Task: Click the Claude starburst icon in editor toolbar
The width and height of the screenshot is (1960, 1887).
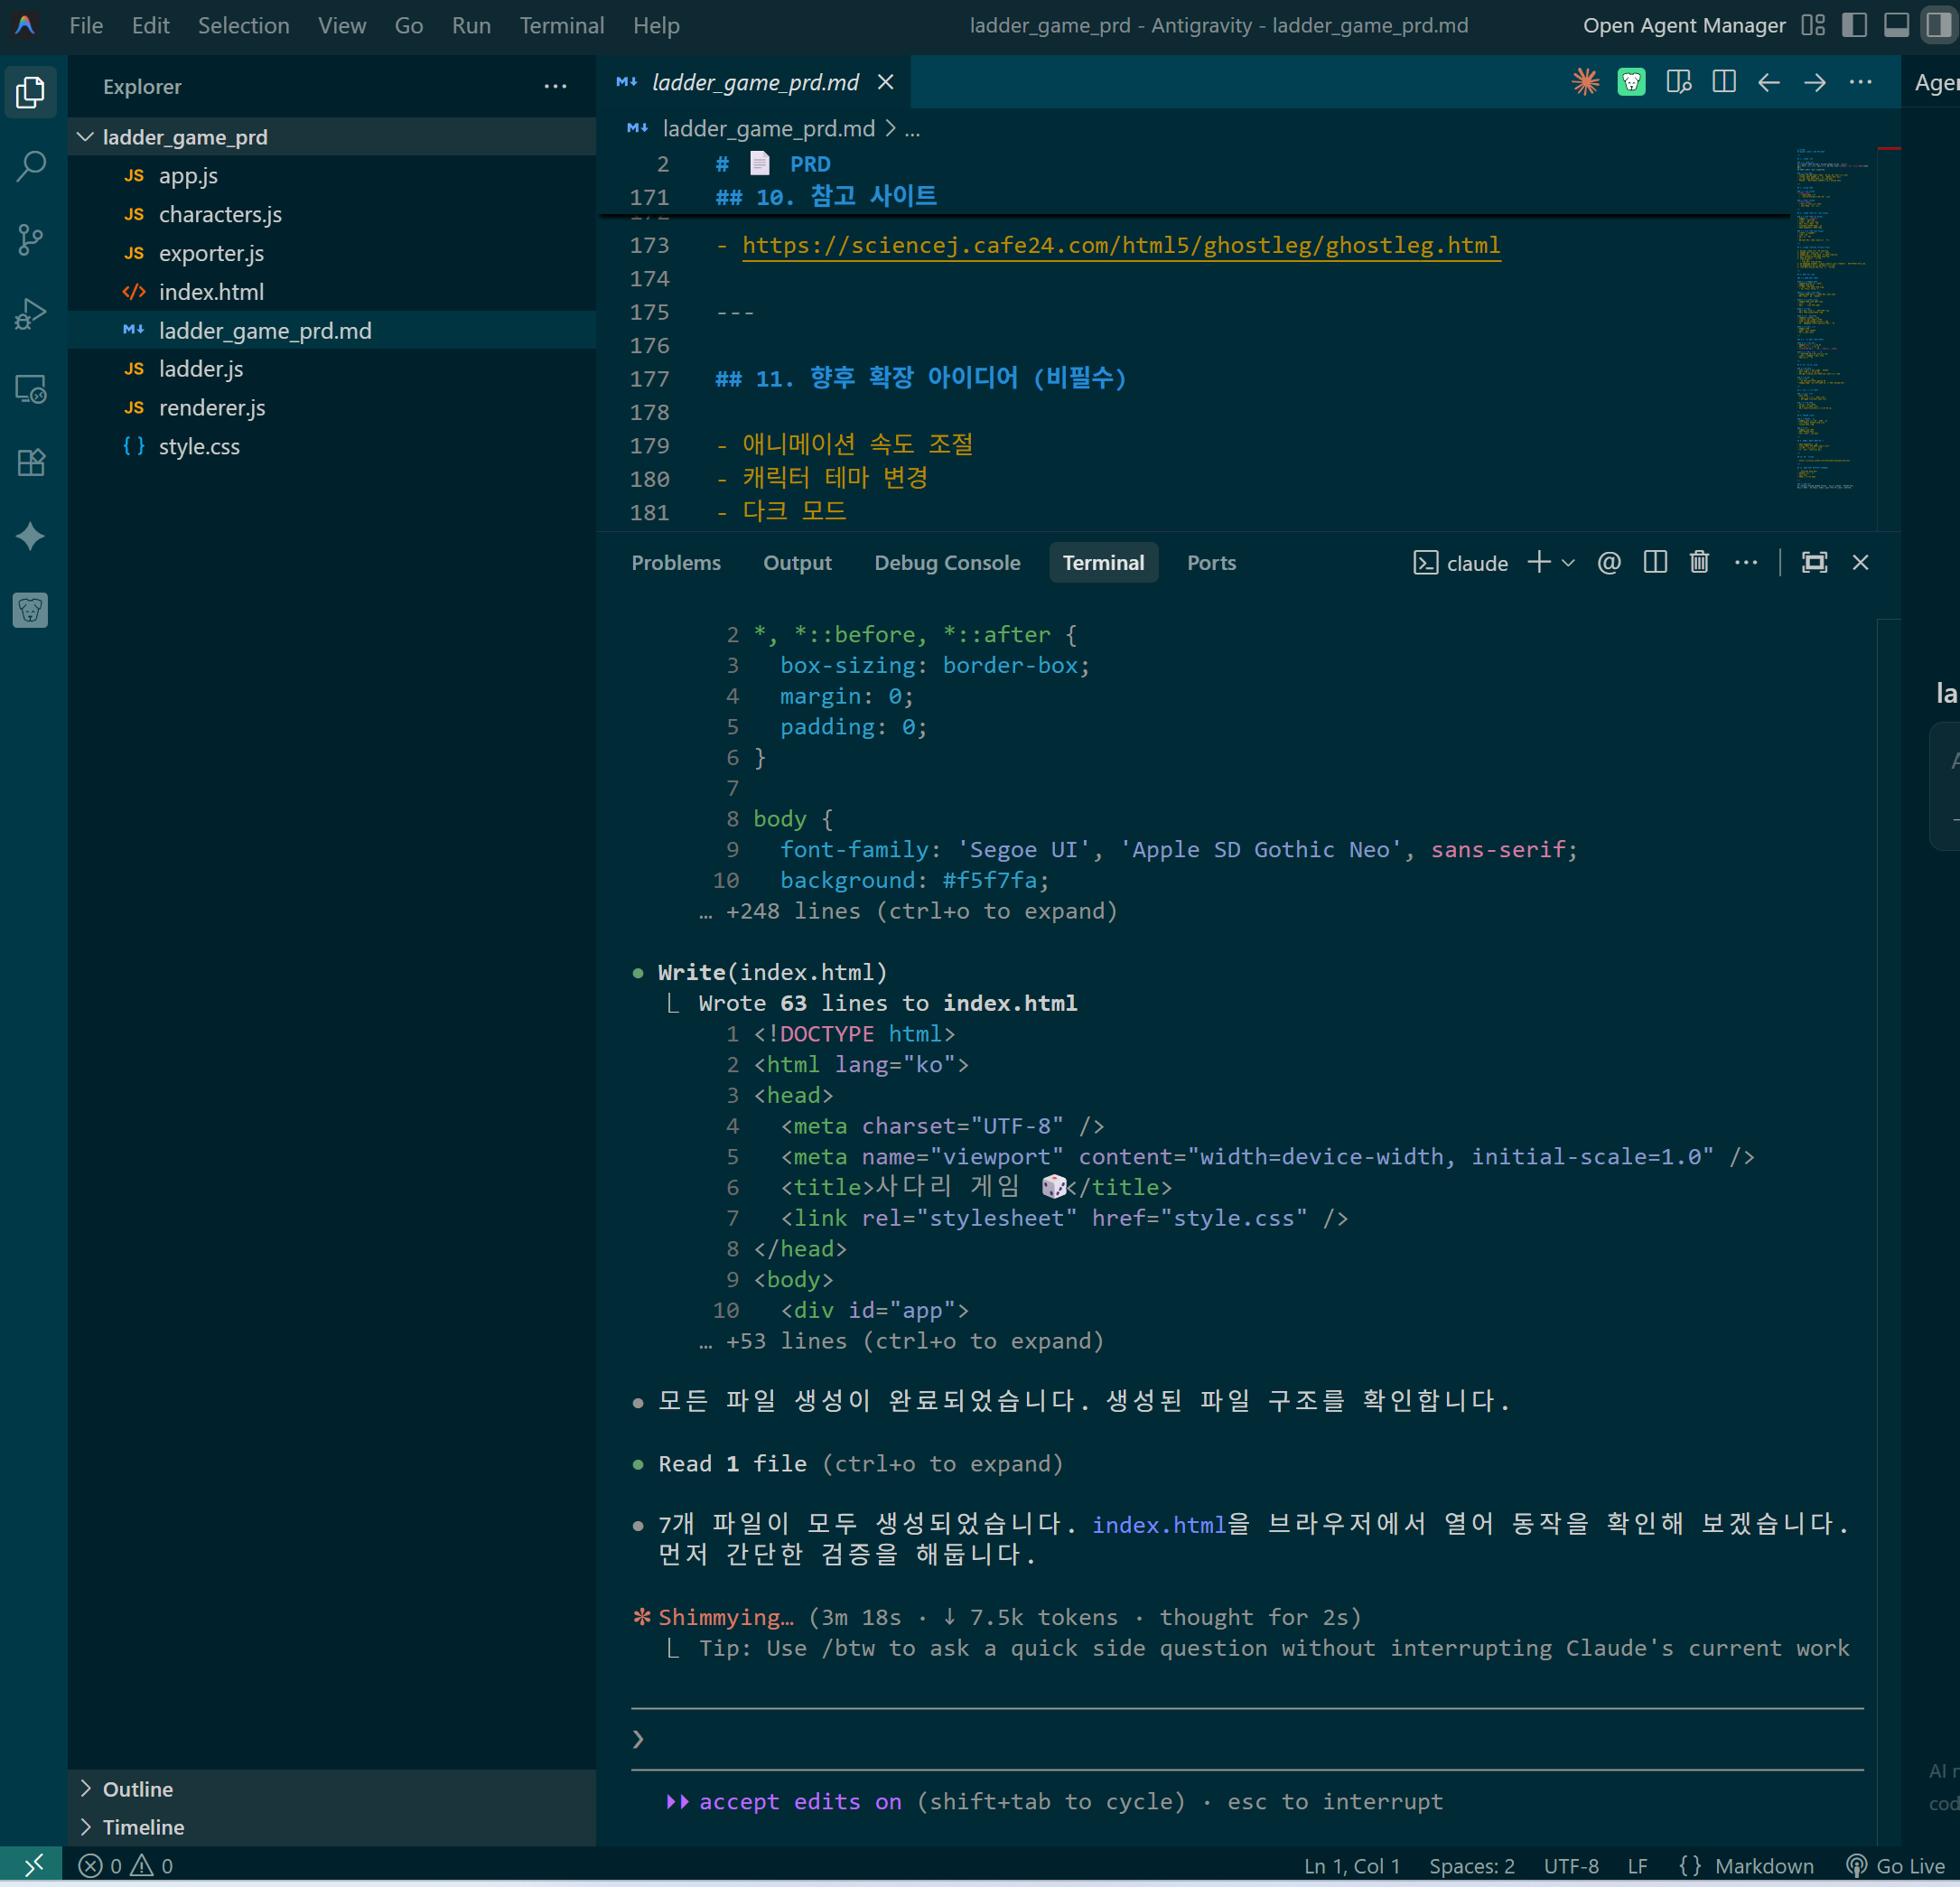Action: point(1585,82)
